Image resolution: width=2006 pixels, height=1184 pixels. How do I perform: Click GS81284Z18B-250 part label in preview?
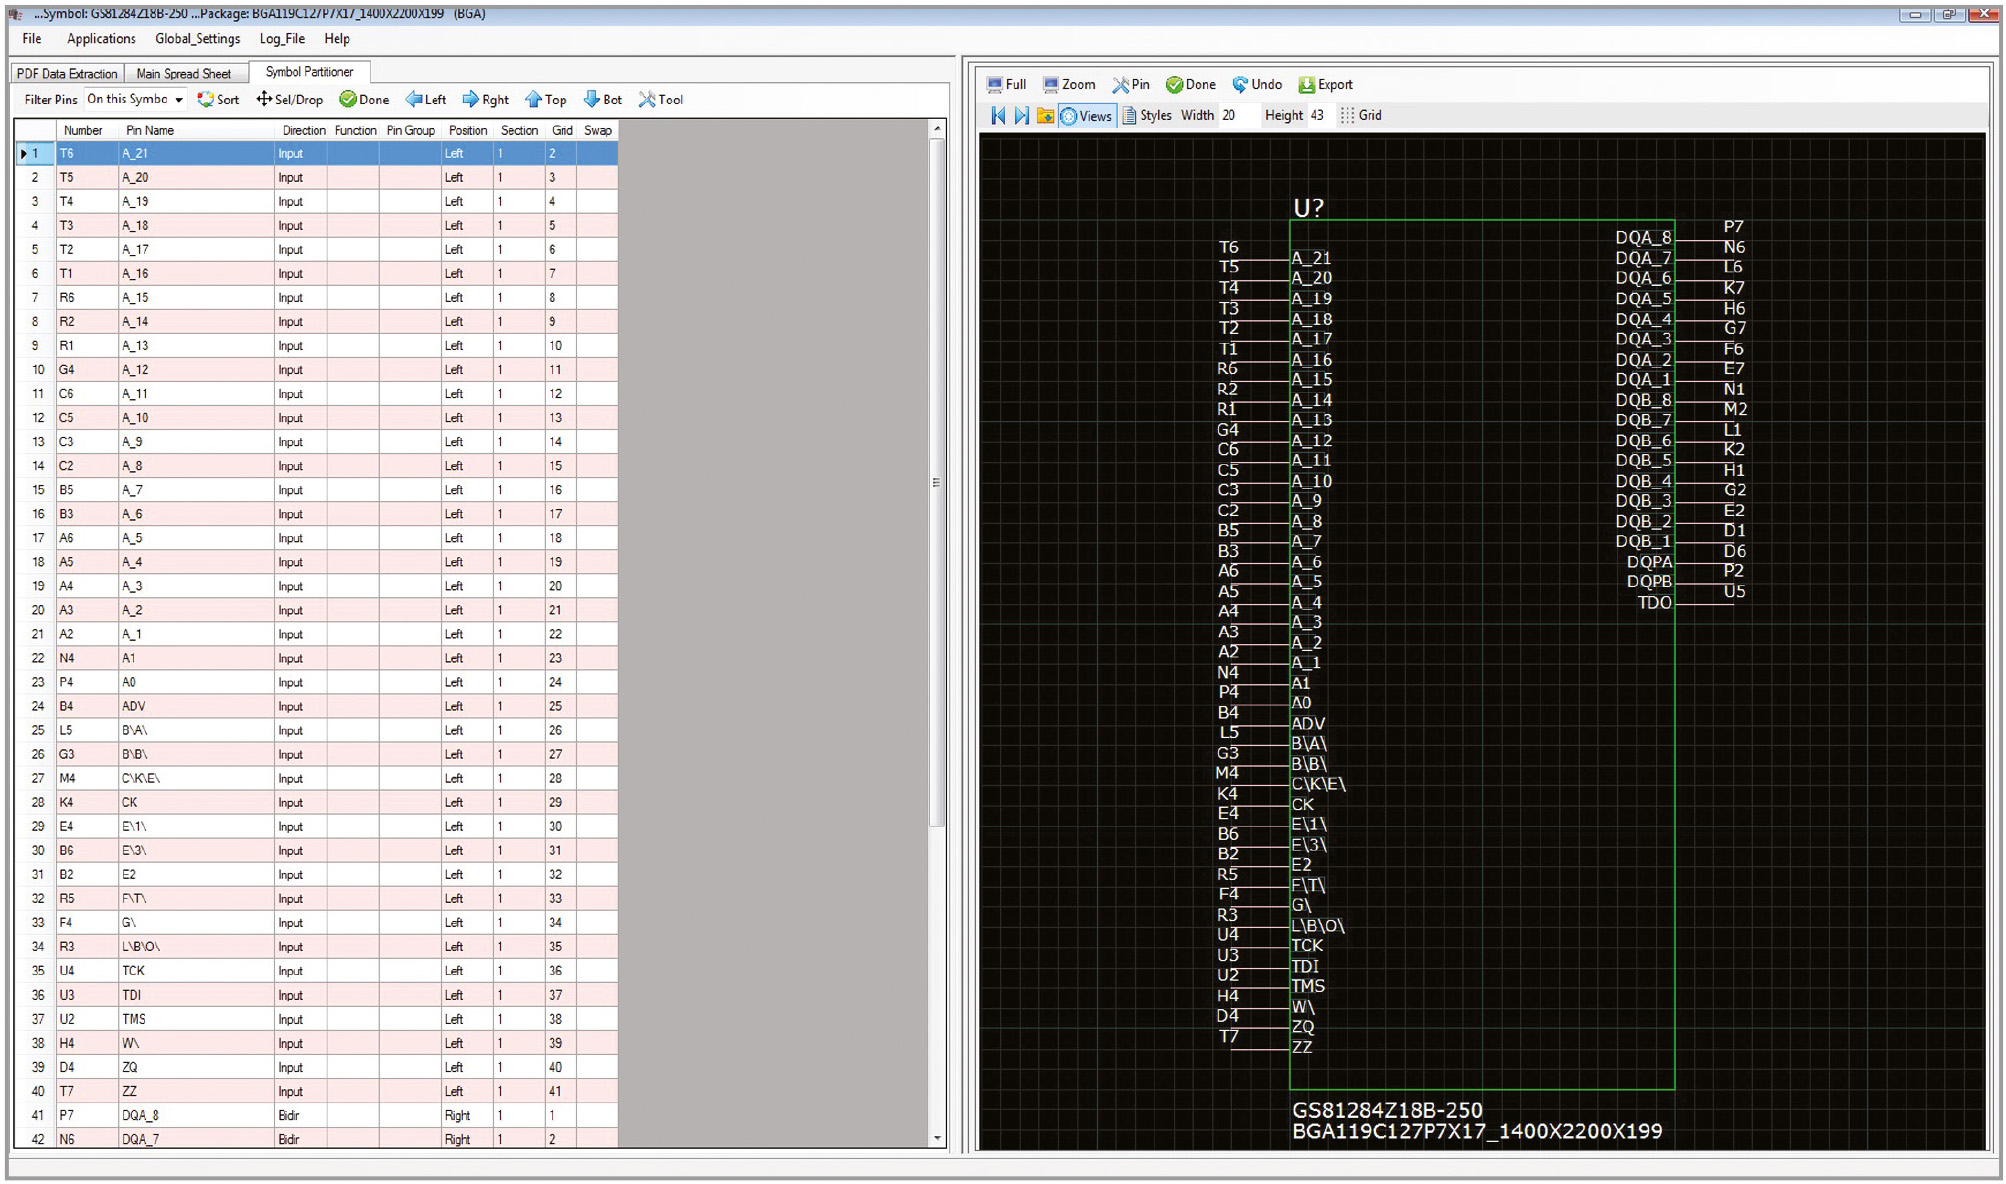(x=1387, y=1110)
